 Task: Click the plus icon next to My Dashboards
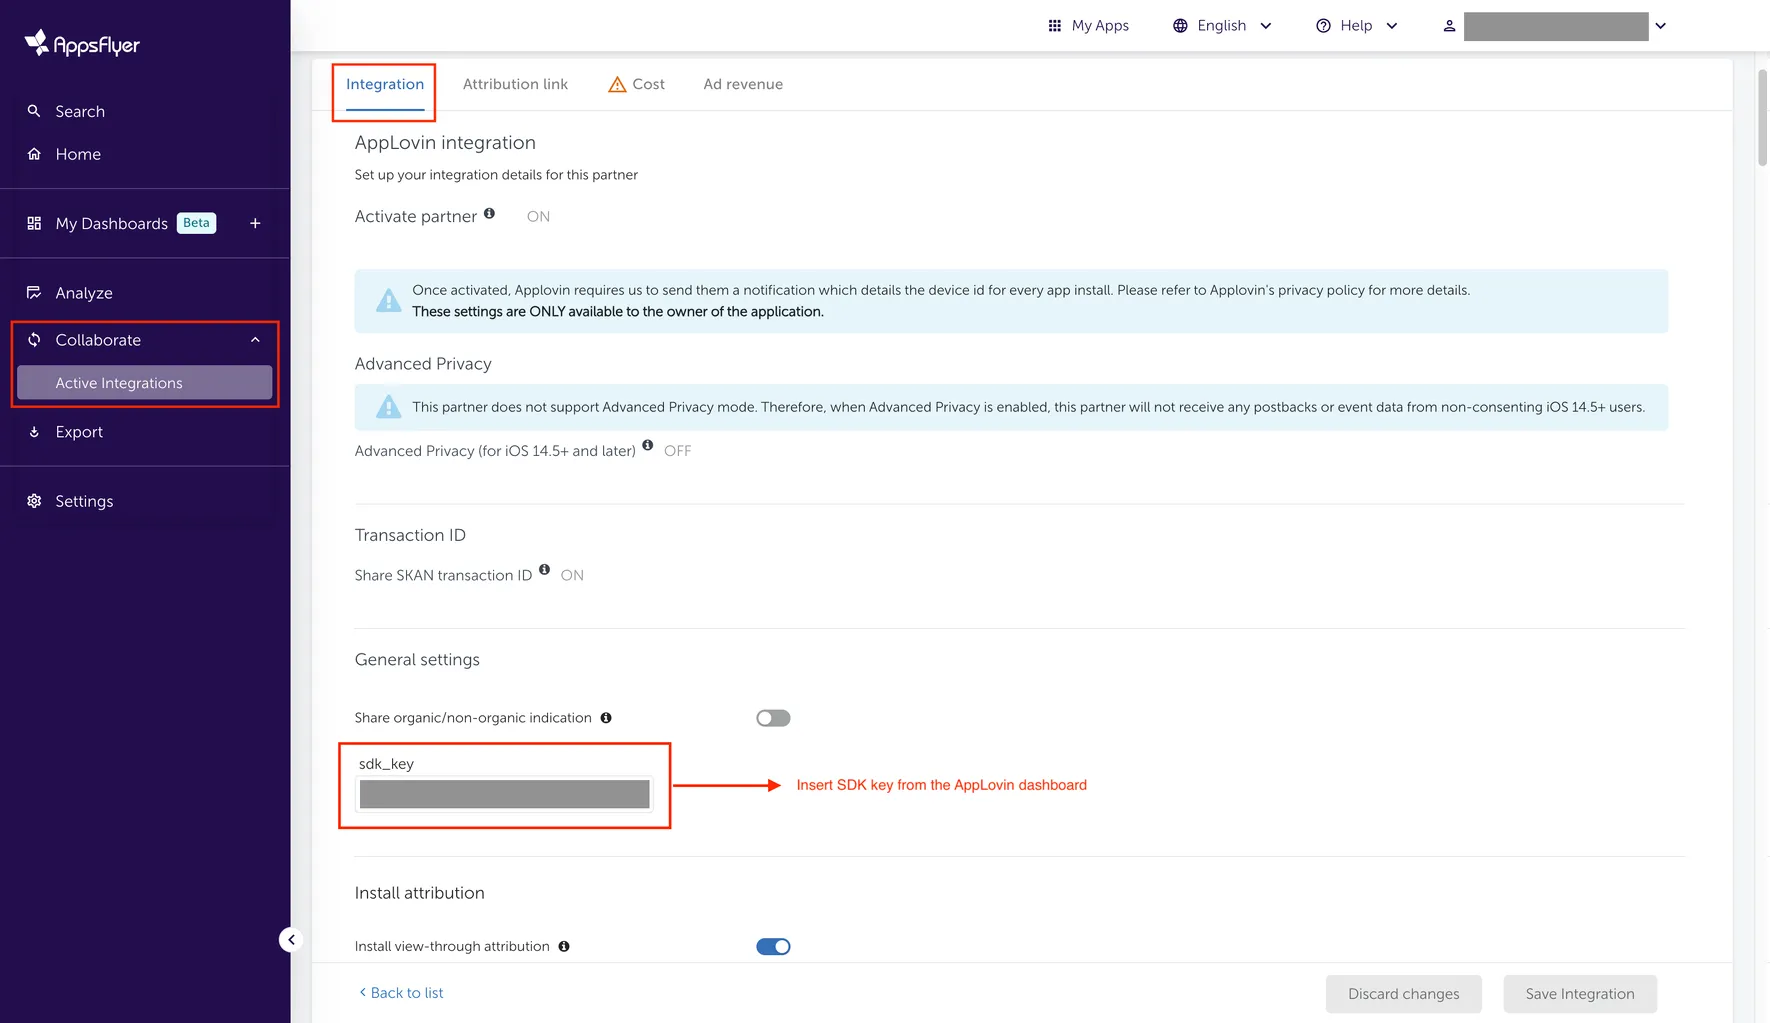[x=255, y=223]
